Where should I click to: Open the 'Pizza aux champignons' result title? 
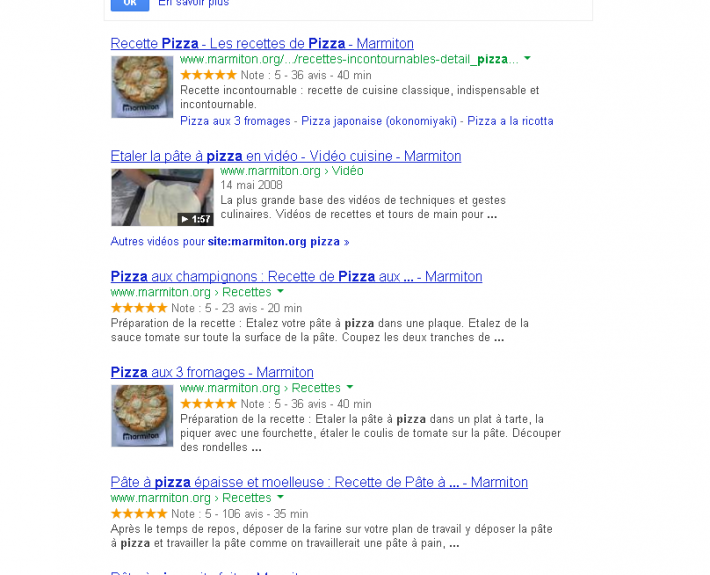tap(296, 277)
